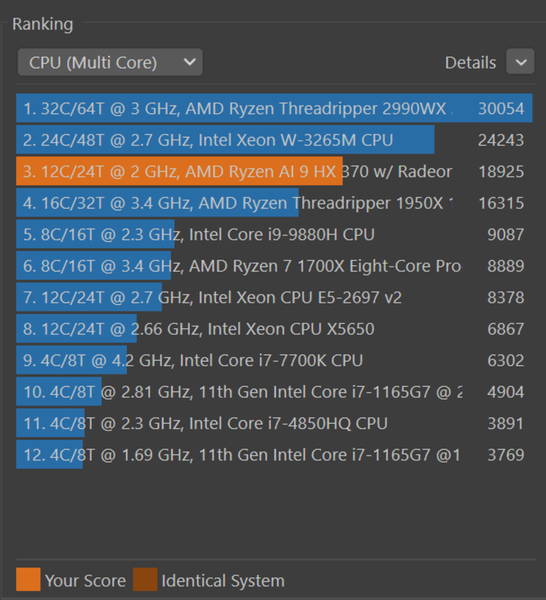Select the Intel Core i9-9880H row

click(x=274, y=234)
